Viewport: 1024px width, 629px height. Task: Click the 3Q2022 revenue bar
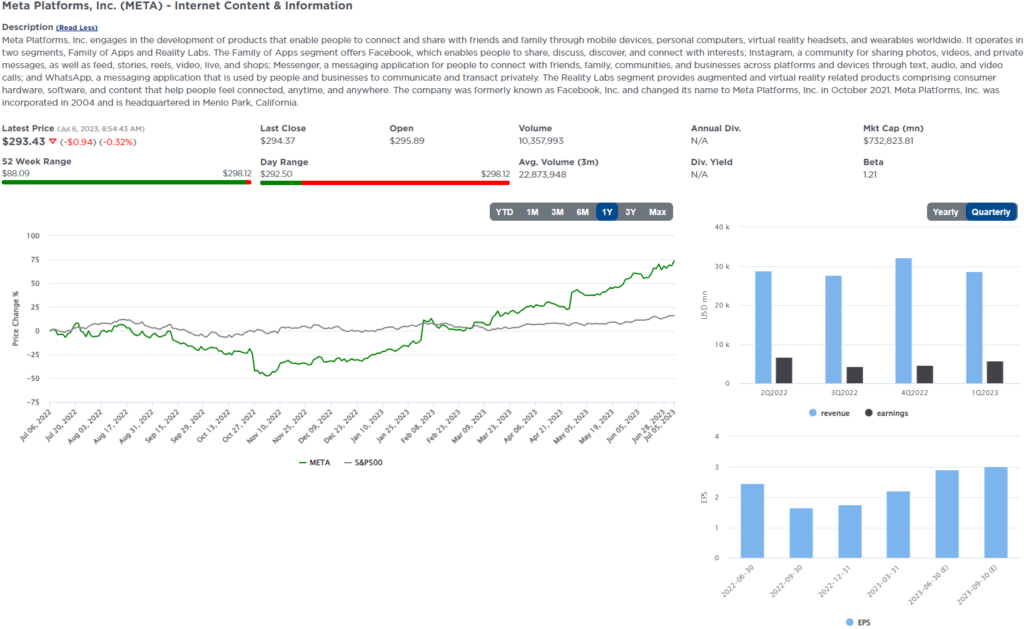point(833,329)
